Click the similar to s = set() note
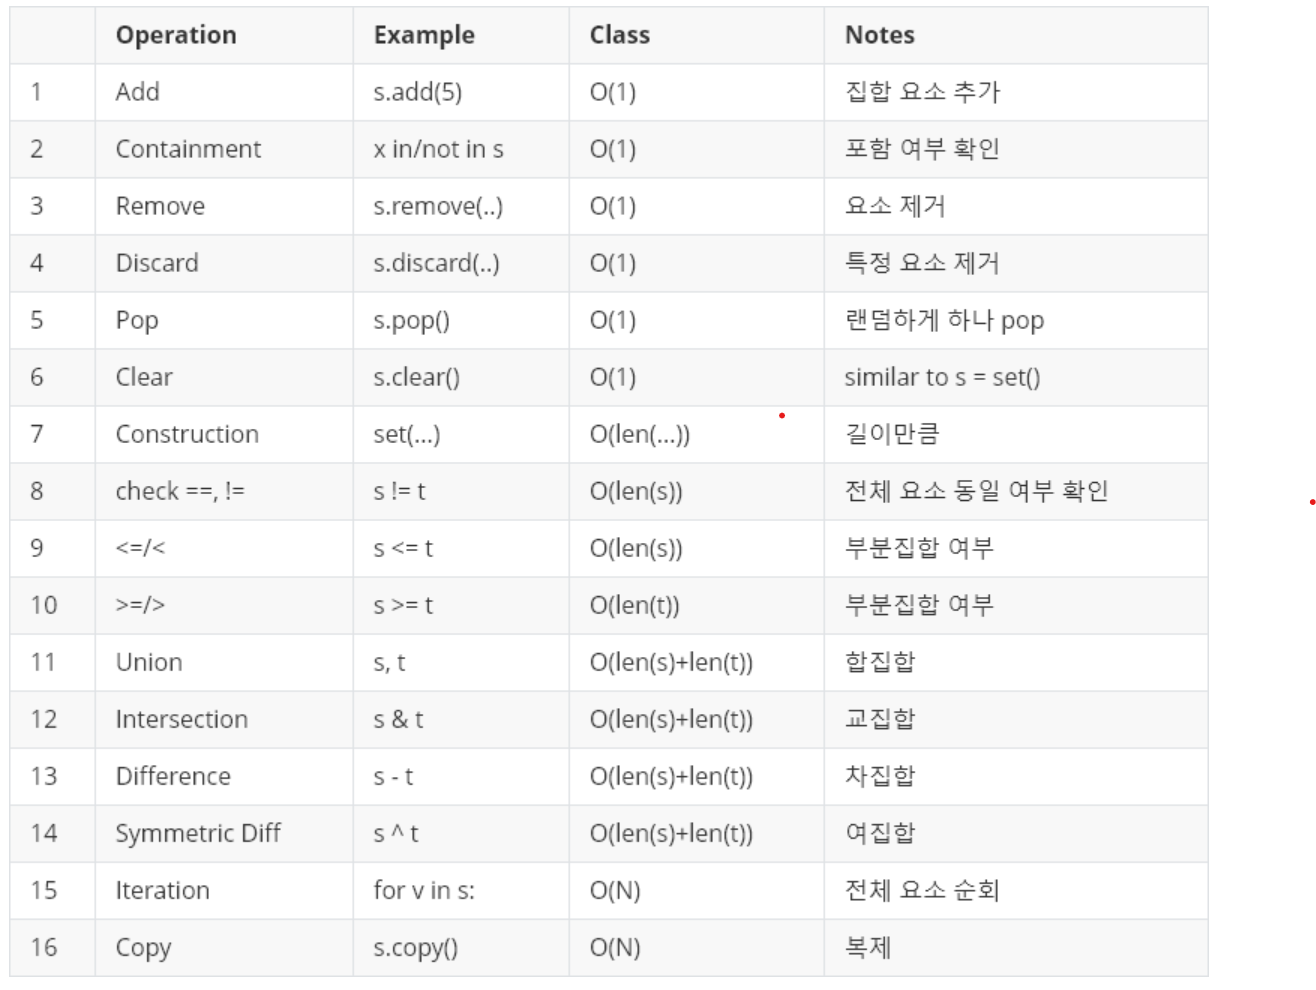This screenshot has width=1316, height=990. click(x=942, y=377)
